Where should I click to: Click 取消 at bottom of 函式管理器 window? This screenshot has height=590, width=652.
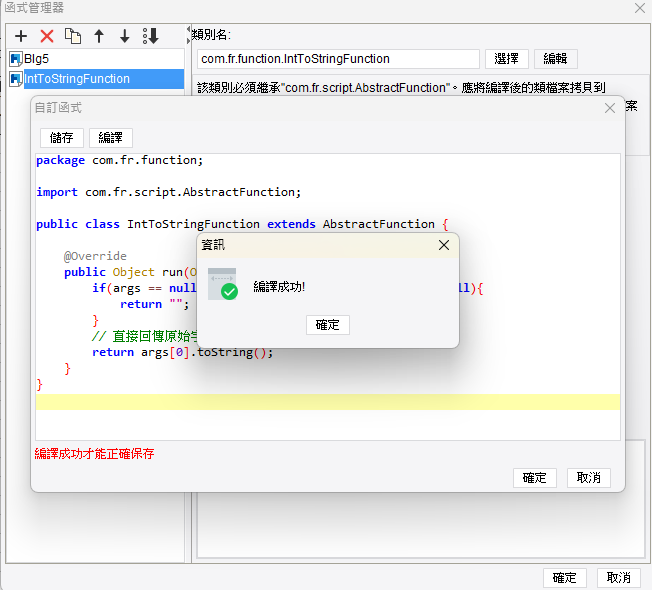[x=618, y=578]
